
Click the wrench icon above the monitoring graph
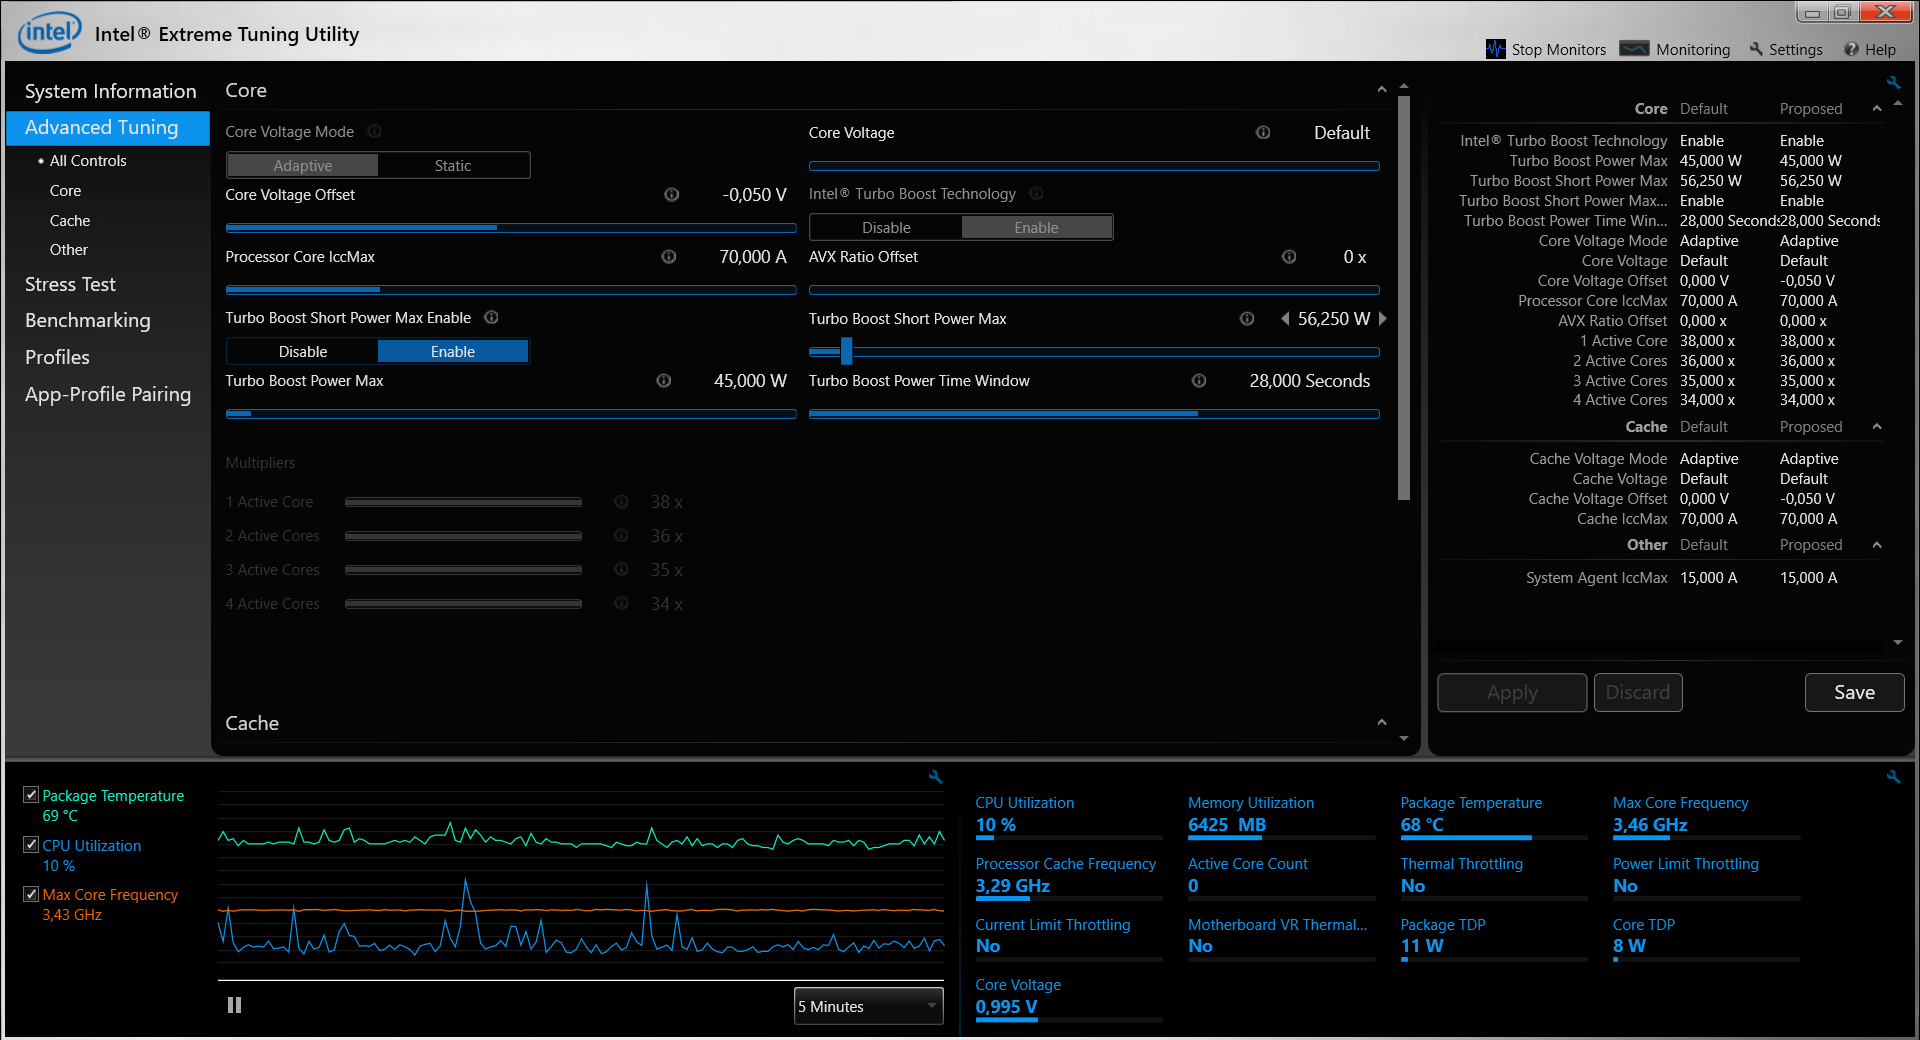tap(935, 776)
